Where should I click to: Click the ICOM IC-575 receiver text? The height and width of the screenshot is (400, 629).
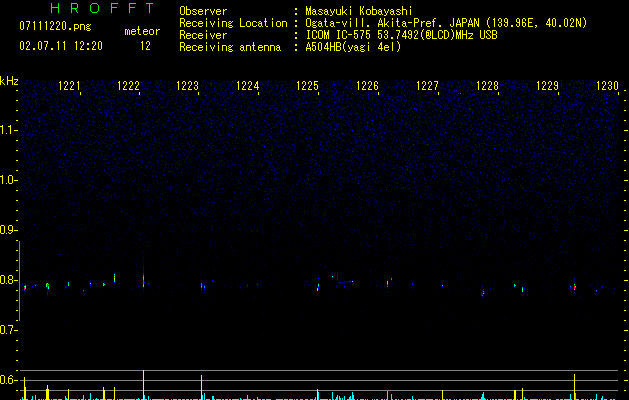[x=402, y=35]
